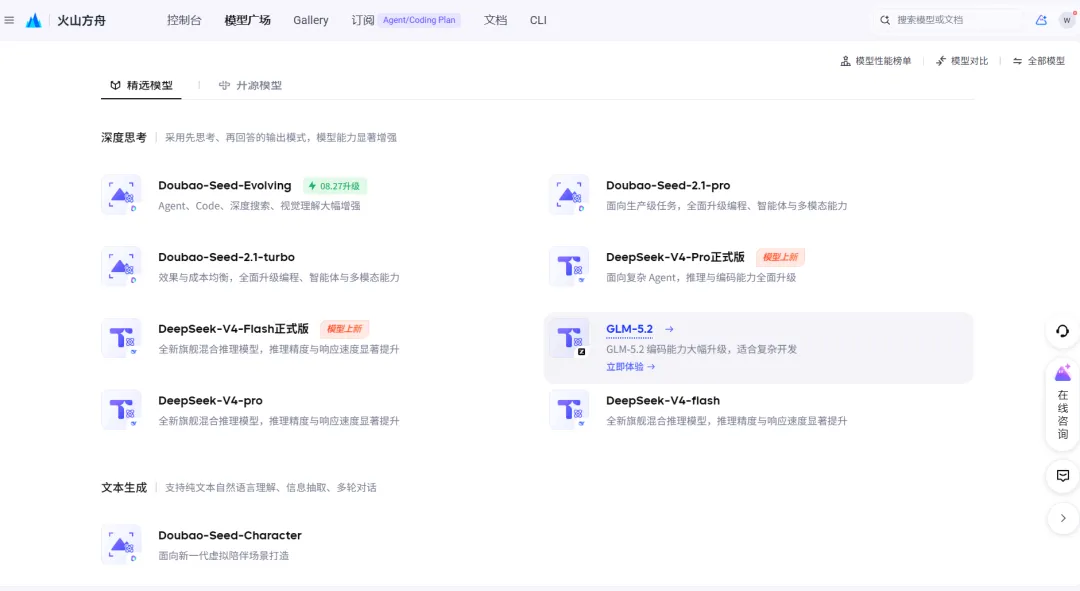Click the arrow next to GLM-5.2

[x=669, y=329]
